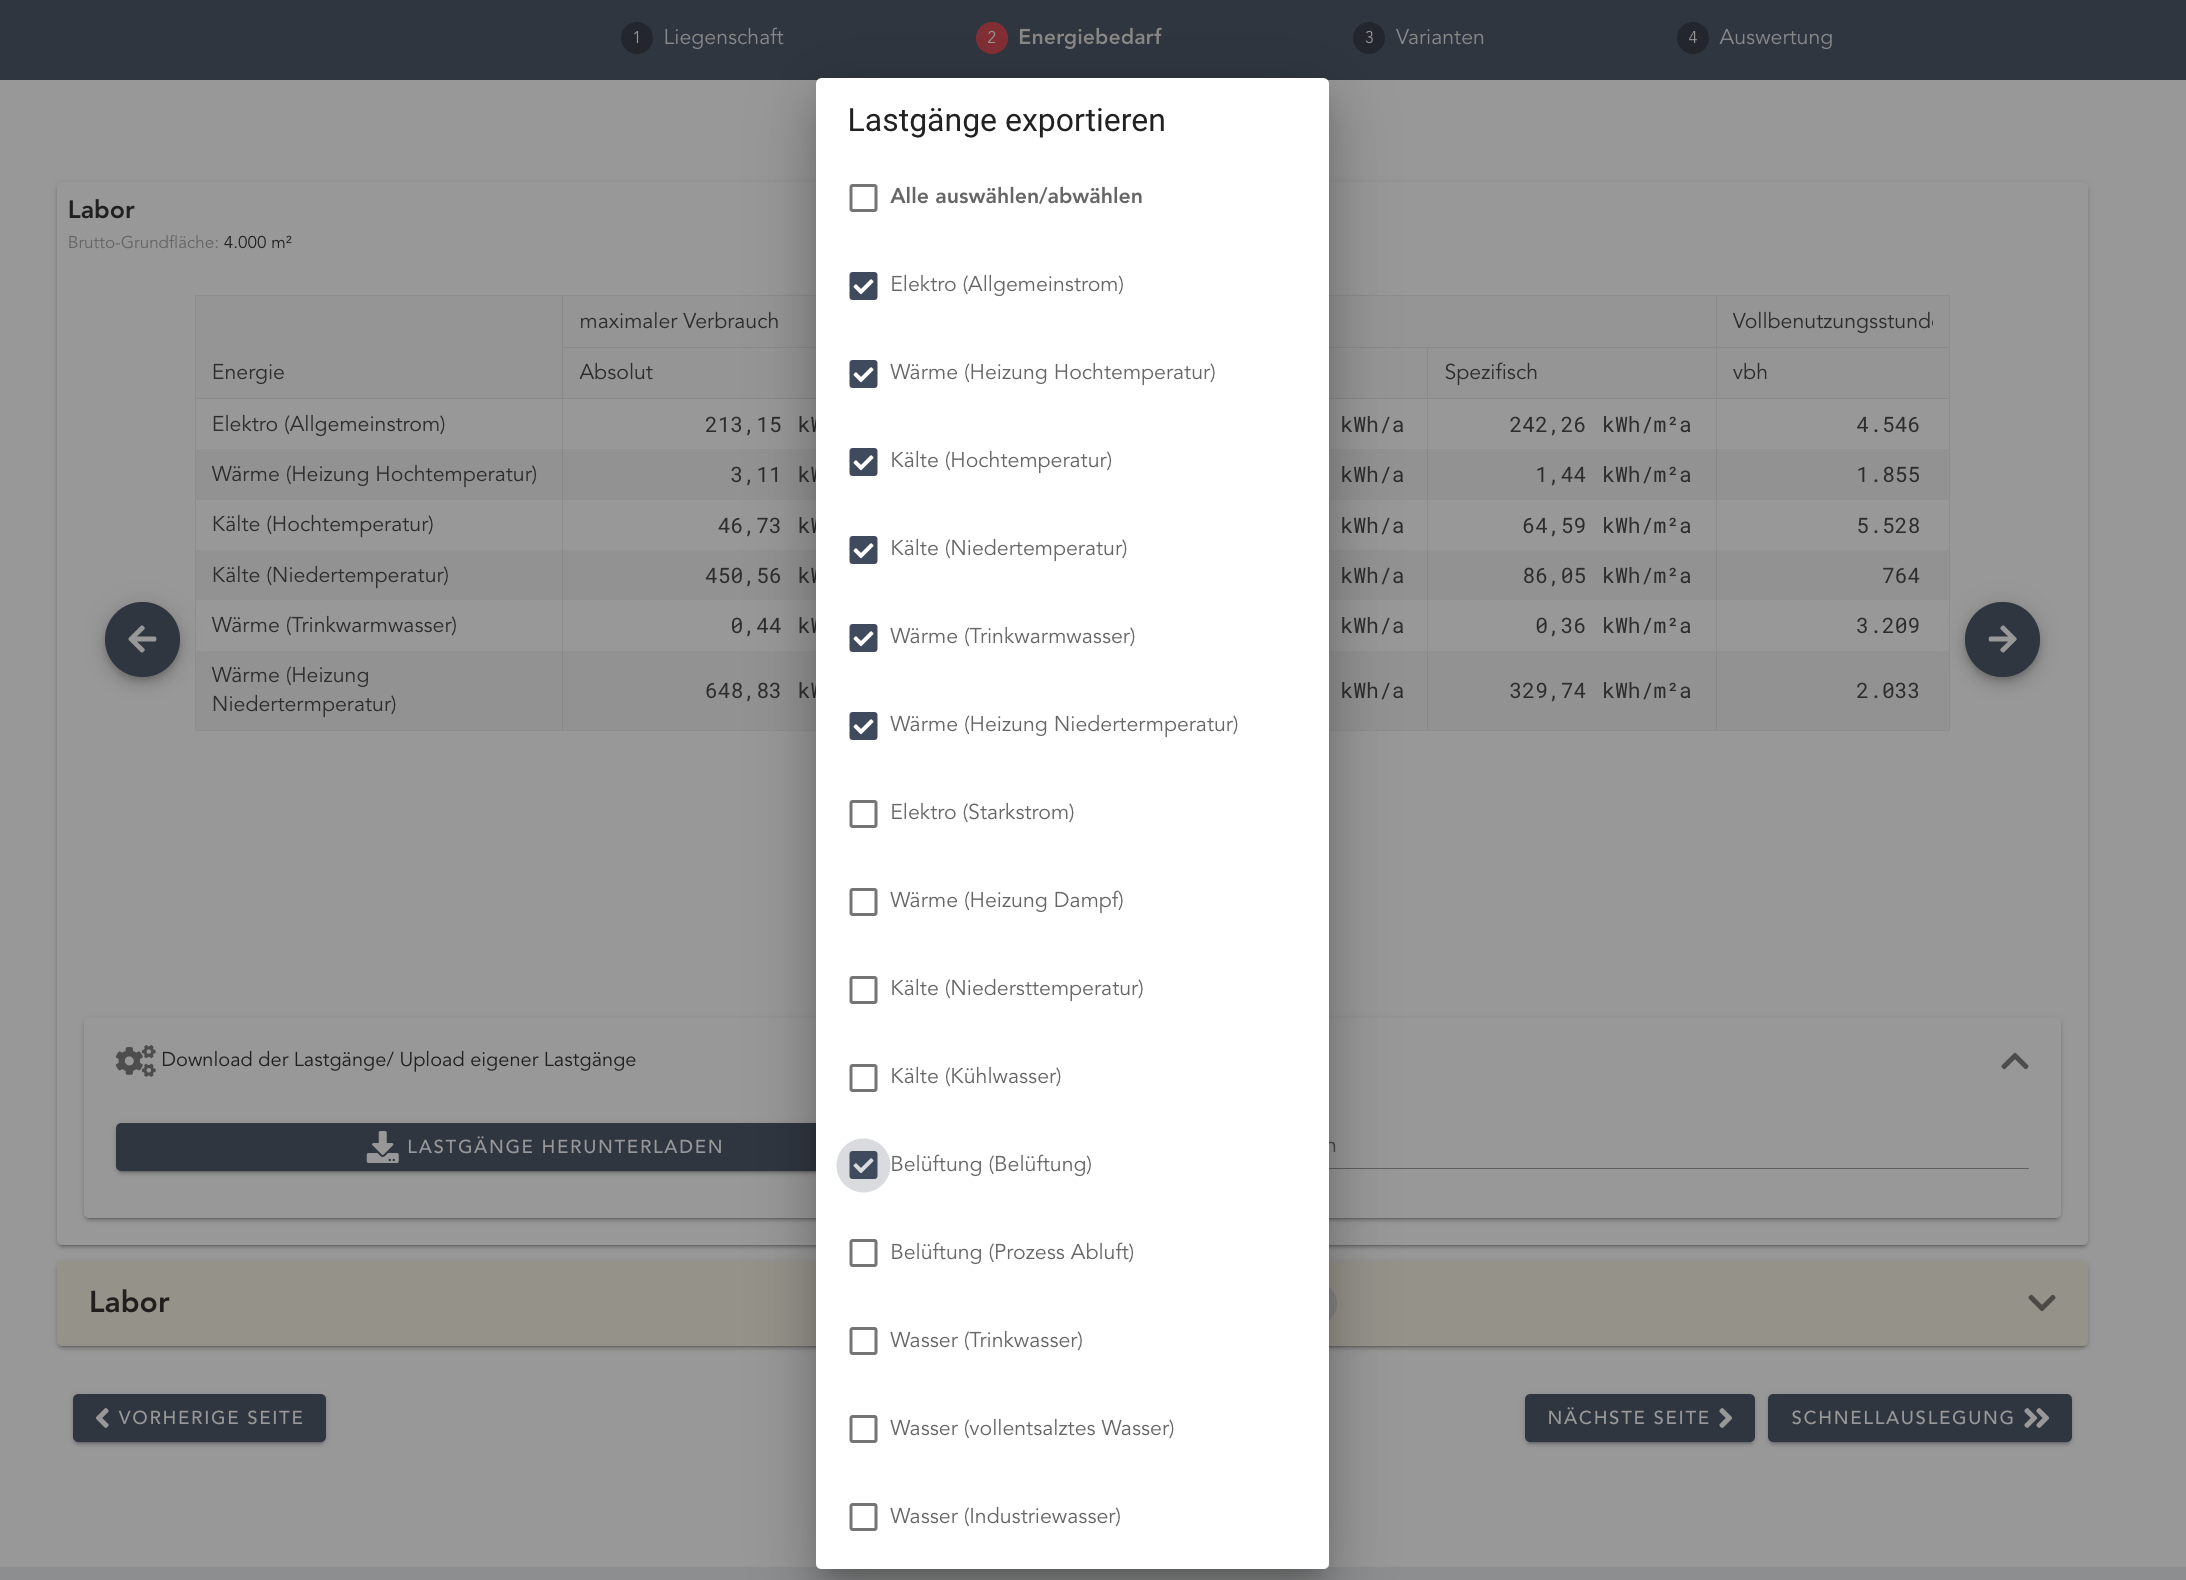
Task: Click the Nächste Seite button
Action: 1638,1418
